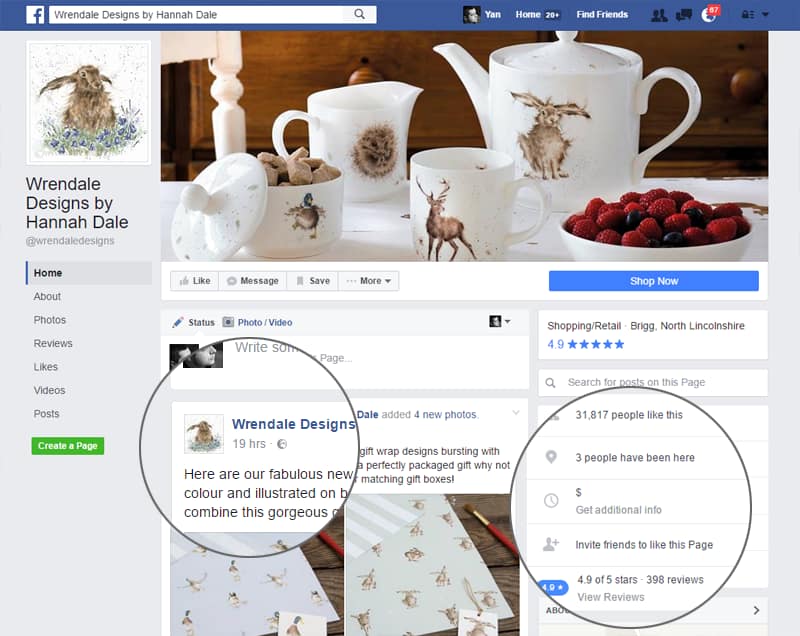The image size is (800, 636).
Task: Open the More dropdown menu
Action: coord(369,281)
